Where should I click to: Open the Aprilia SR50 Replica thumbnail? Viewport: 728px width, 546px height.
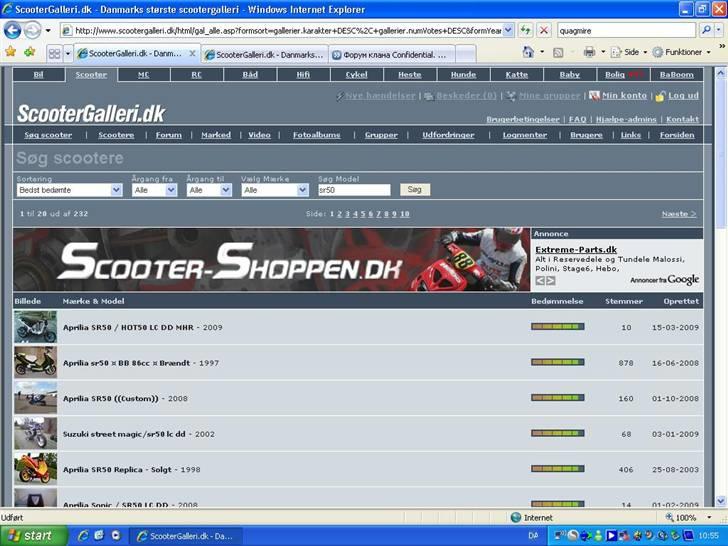click(x=35, y=469)
